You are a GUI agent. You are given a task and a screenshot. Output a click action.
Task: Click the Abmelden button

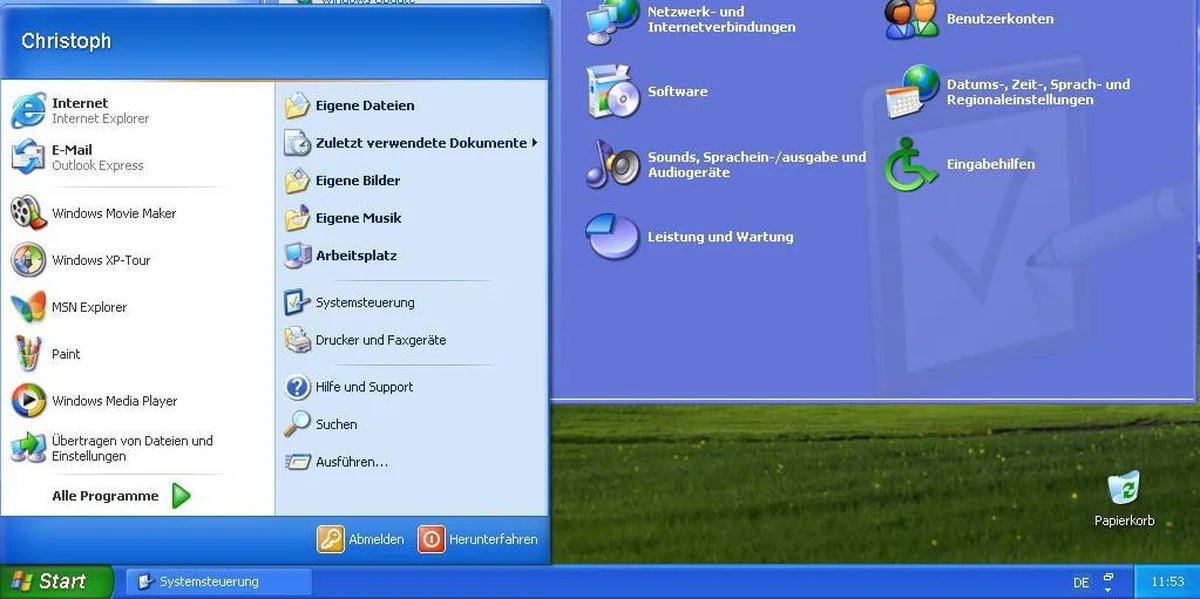(361, 539)
